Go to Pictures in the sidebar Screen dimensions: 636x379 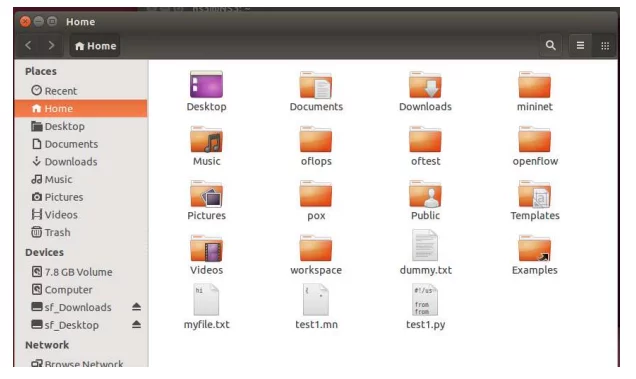pyautogui.click(x=81, y=197)
